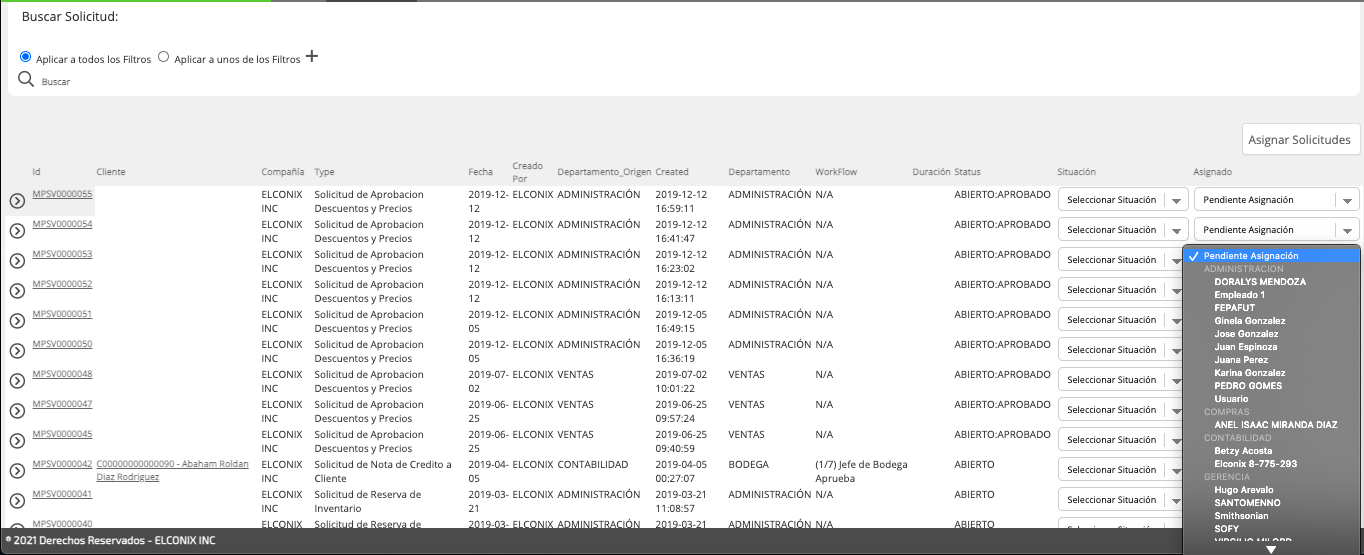This screenshot has width=1364, height=555.
Task: Click the 'Asignar Solicitudes' button
Action: [1301, 140]
